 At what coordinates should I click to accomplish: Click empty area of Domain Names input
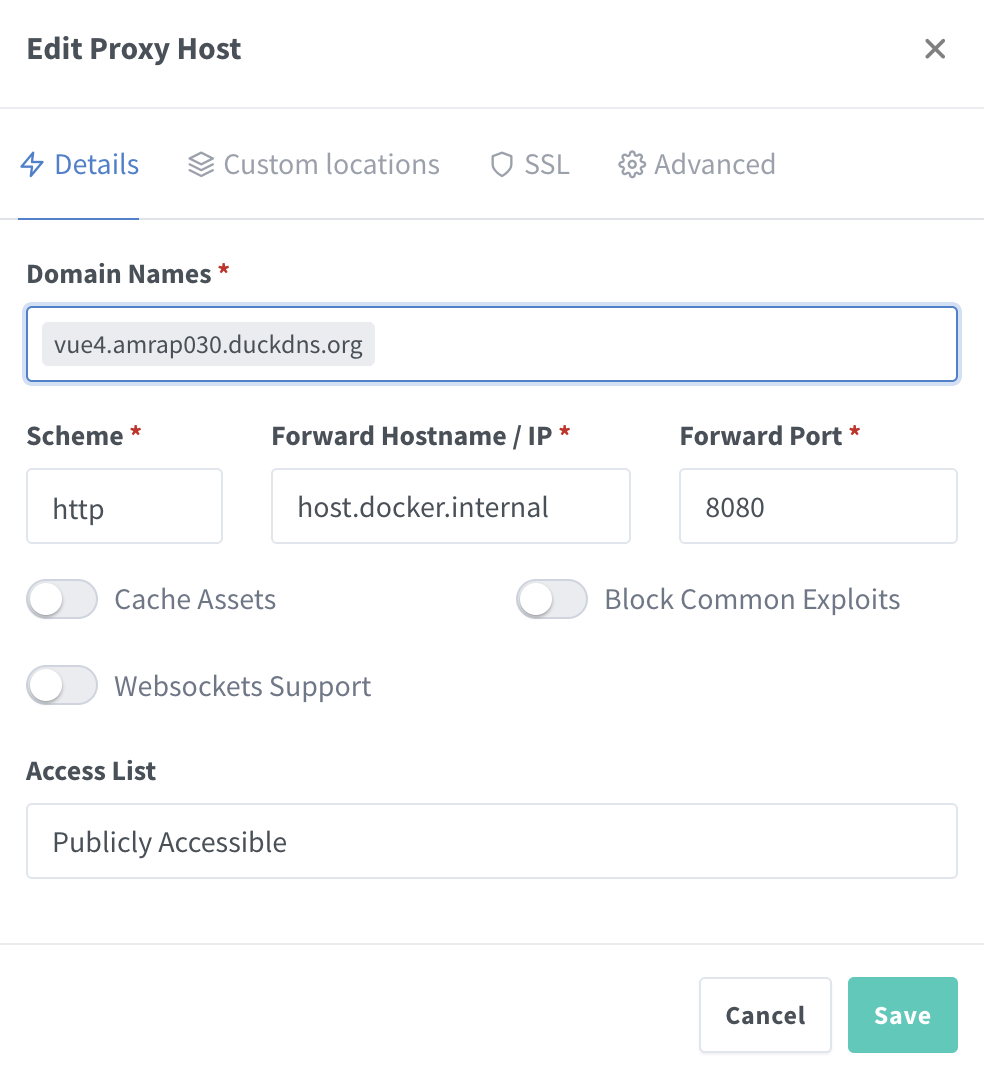pyautogui.click(x=660, y=345)
